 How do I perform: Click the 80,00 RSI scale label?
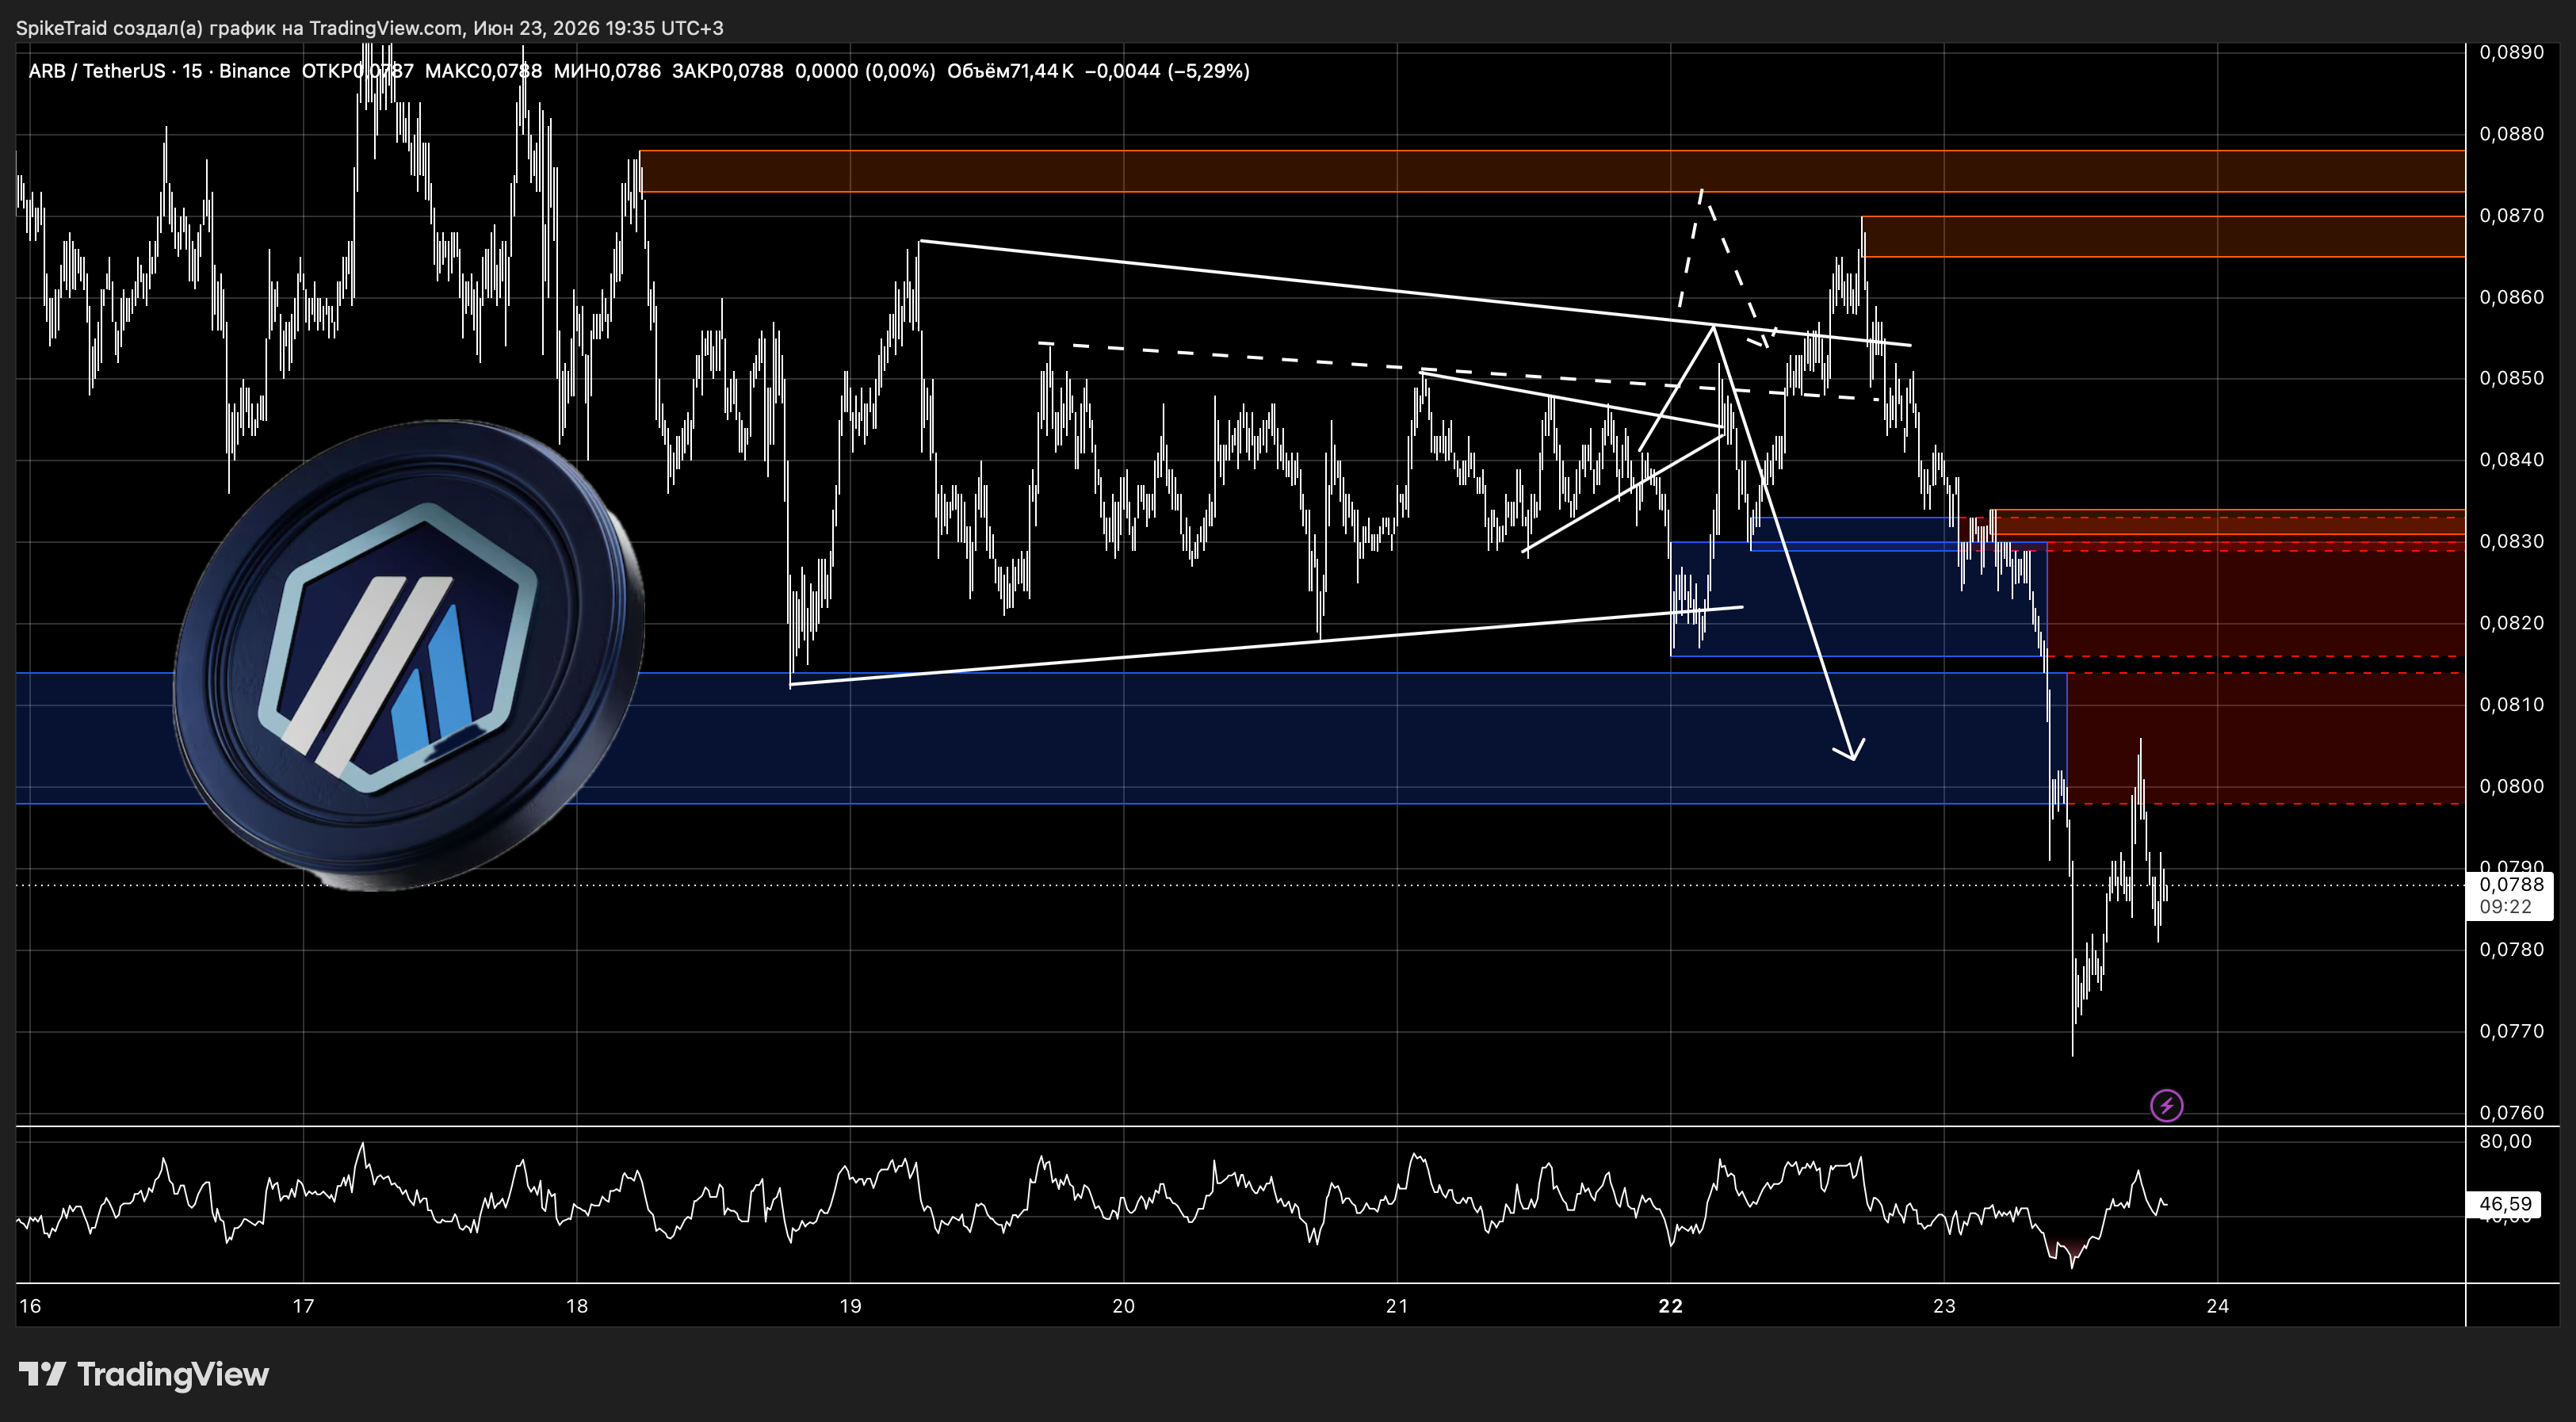click(2506, 1142)
